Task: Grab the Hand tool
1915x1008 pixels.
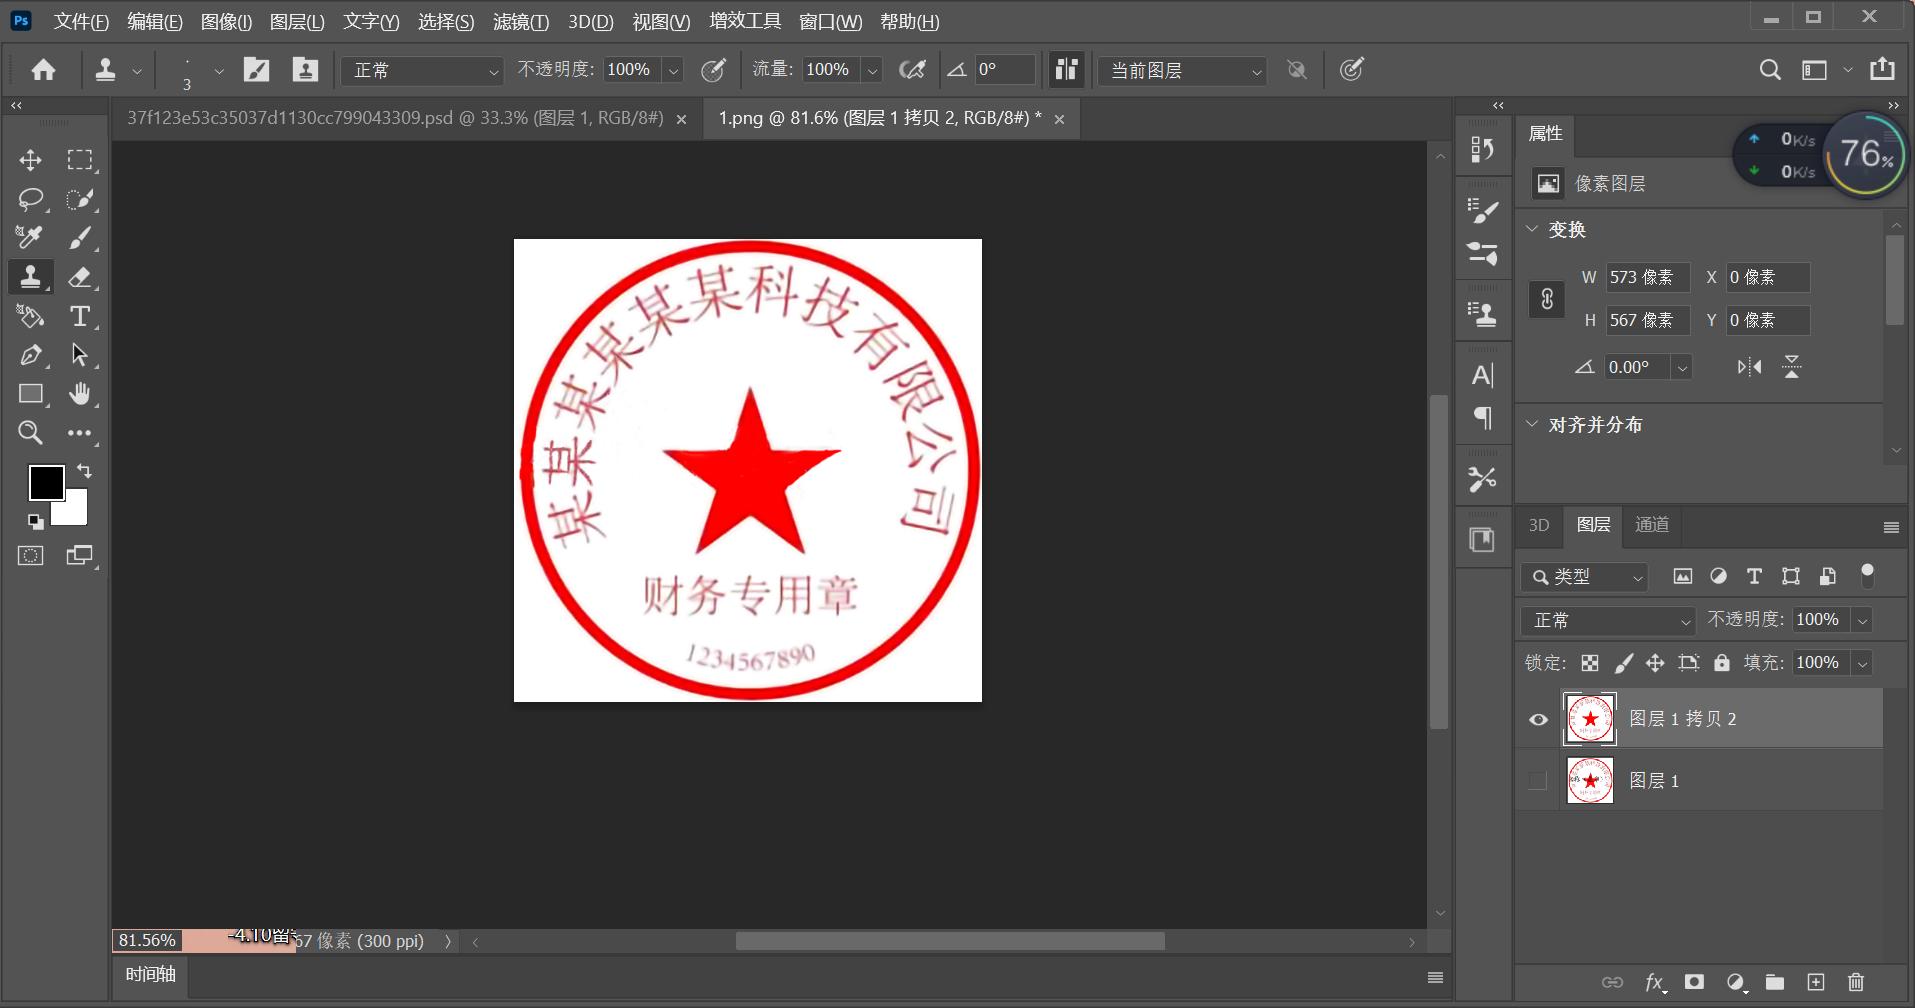Action: click(x=81, y=393)
